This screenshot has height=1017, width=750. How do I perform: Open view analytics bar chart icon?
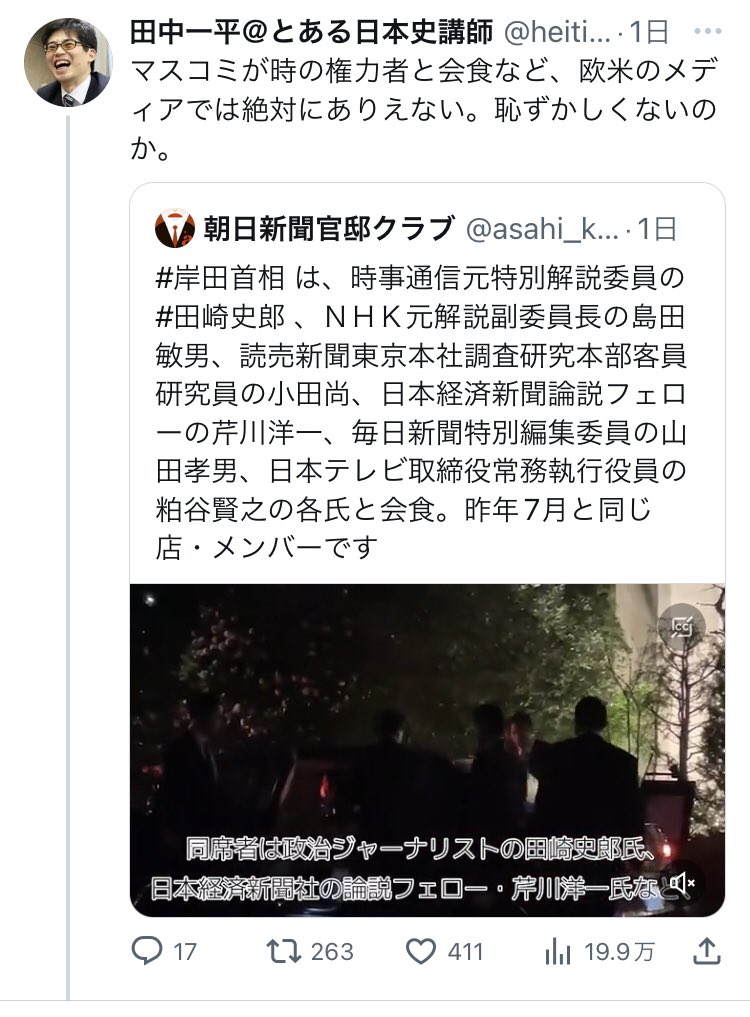(x=557, y=952)
